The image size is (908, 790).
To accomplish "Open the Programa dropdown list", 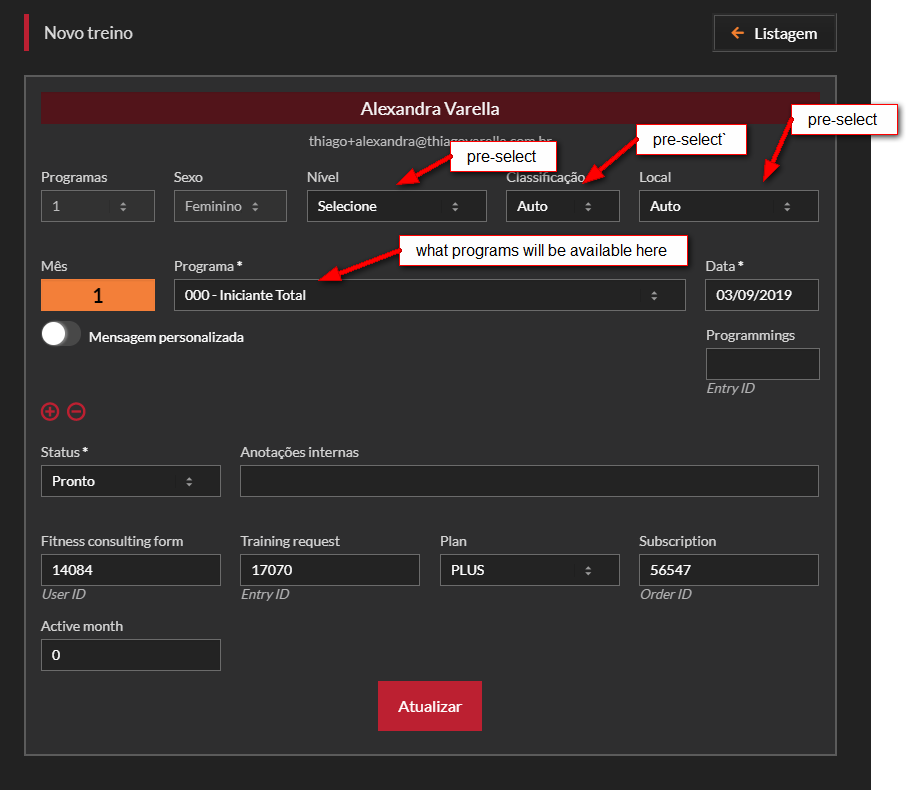I will (x=429, y=295).
